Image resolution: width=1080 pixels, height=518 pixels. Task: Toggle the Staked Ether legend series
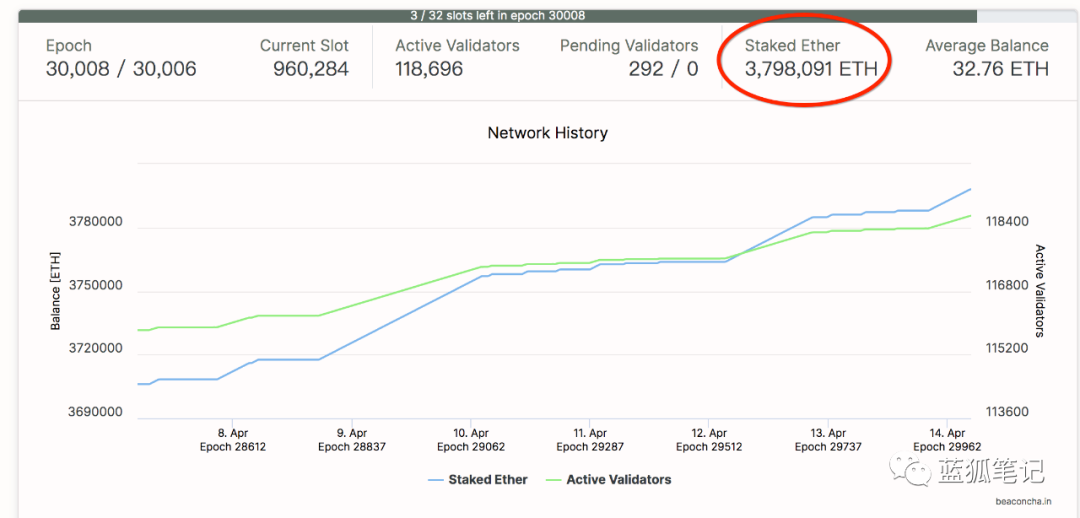pyautogui.click(x=487, y=480)
